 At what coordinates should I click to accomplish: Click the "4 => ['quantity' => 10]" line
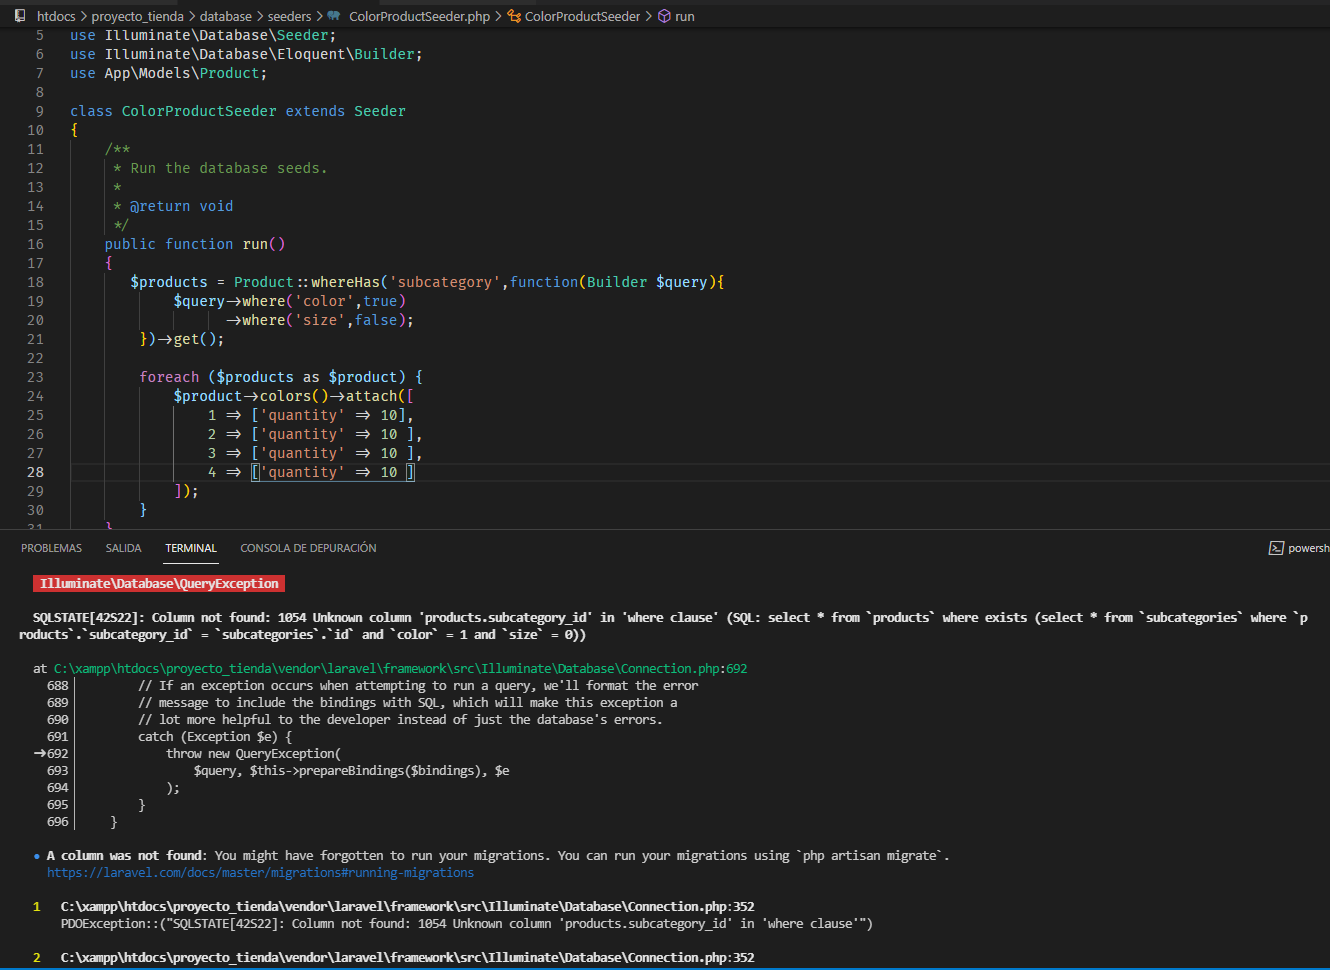click(311, 472)
